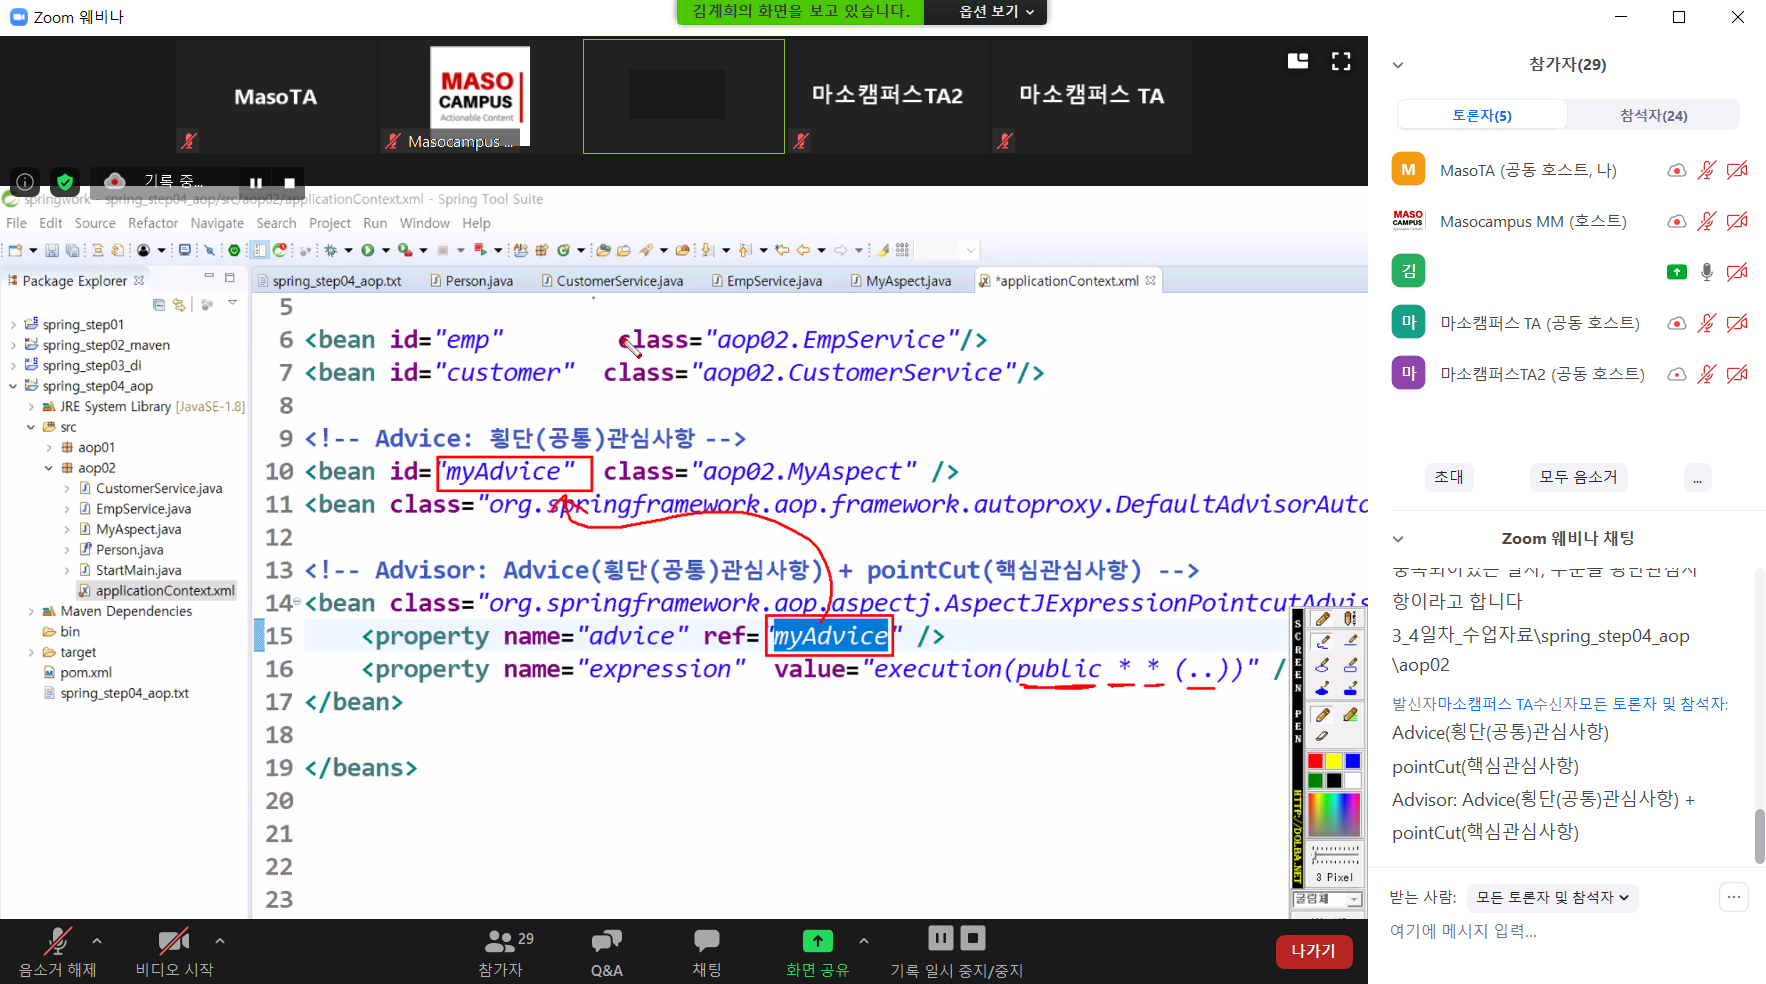Open the meeting info icon
This screenshot has width=1766, height=984.
[x=25, y=182]
